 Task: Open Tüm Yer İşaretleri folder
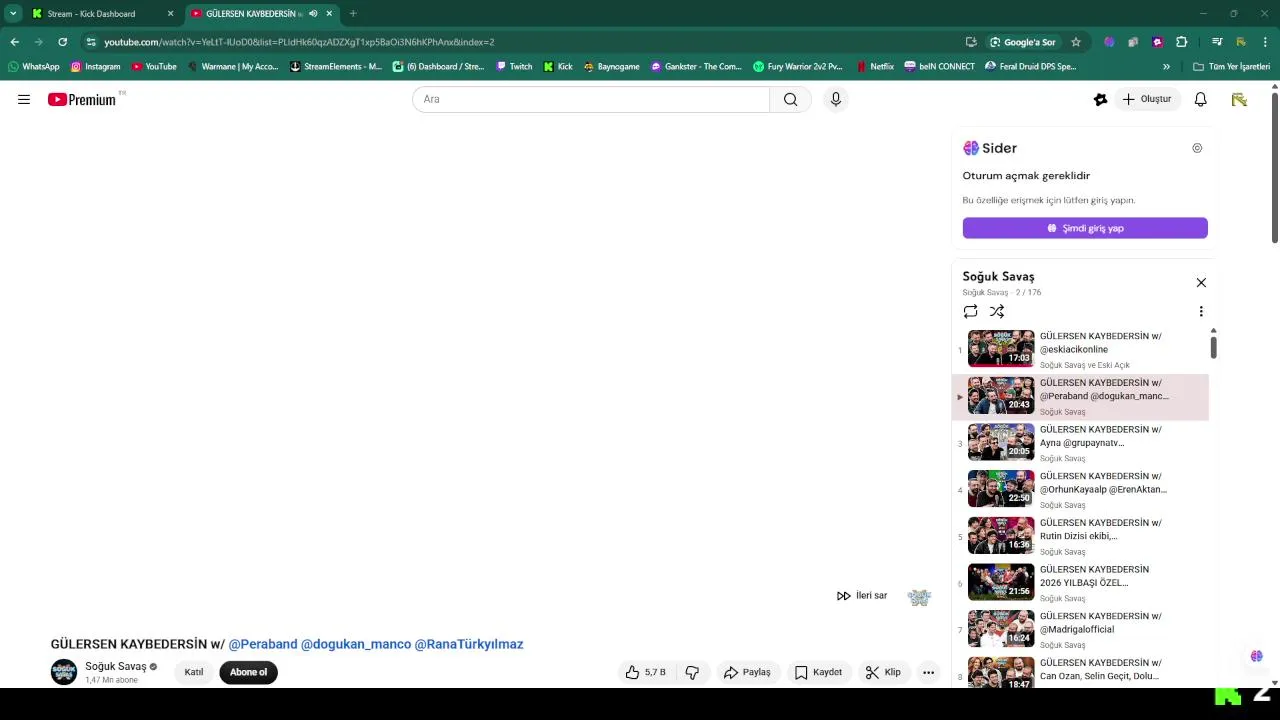coord(1231,67)
